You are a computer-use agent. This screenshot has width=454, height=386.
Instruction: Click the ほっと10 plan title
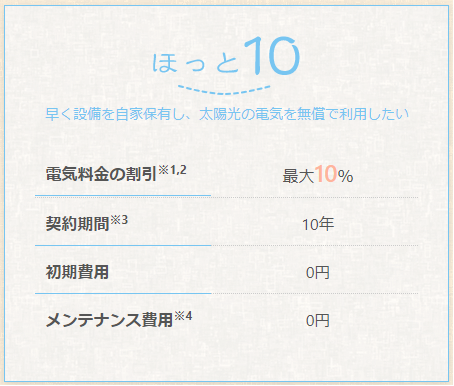[x=226, y=55]
